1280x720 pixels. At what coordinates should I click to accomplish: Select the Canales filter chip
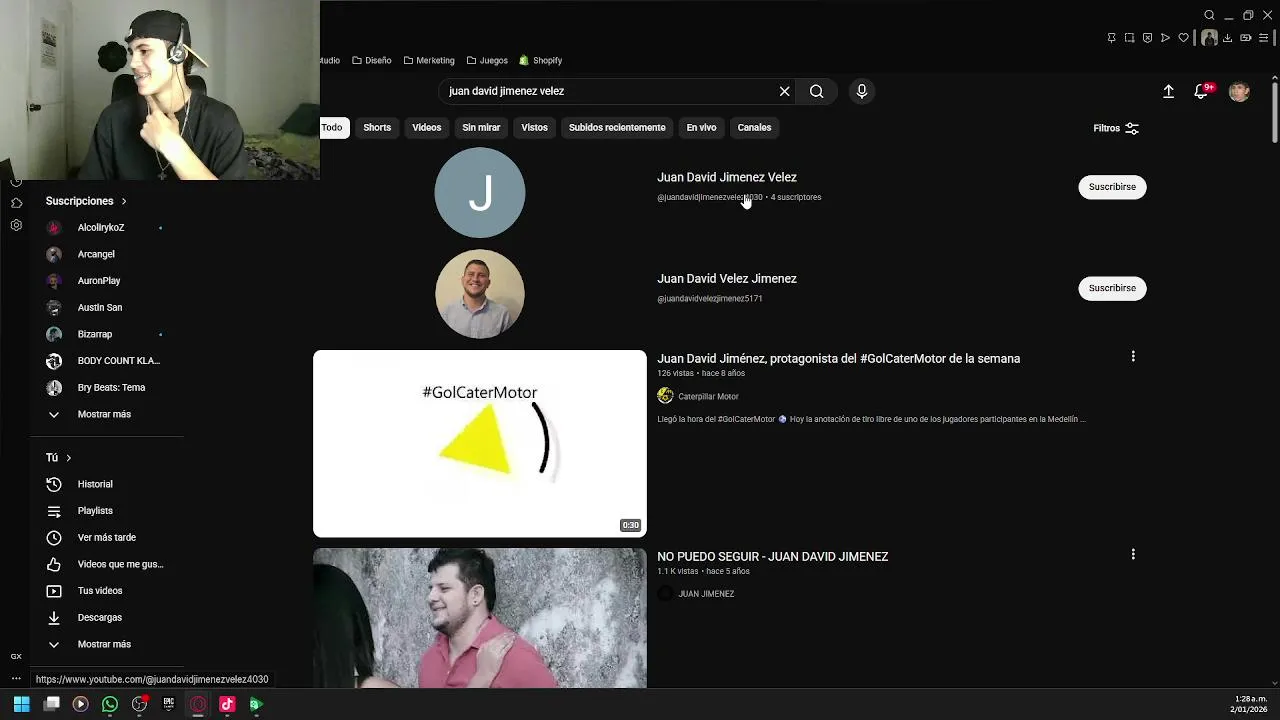754,128
